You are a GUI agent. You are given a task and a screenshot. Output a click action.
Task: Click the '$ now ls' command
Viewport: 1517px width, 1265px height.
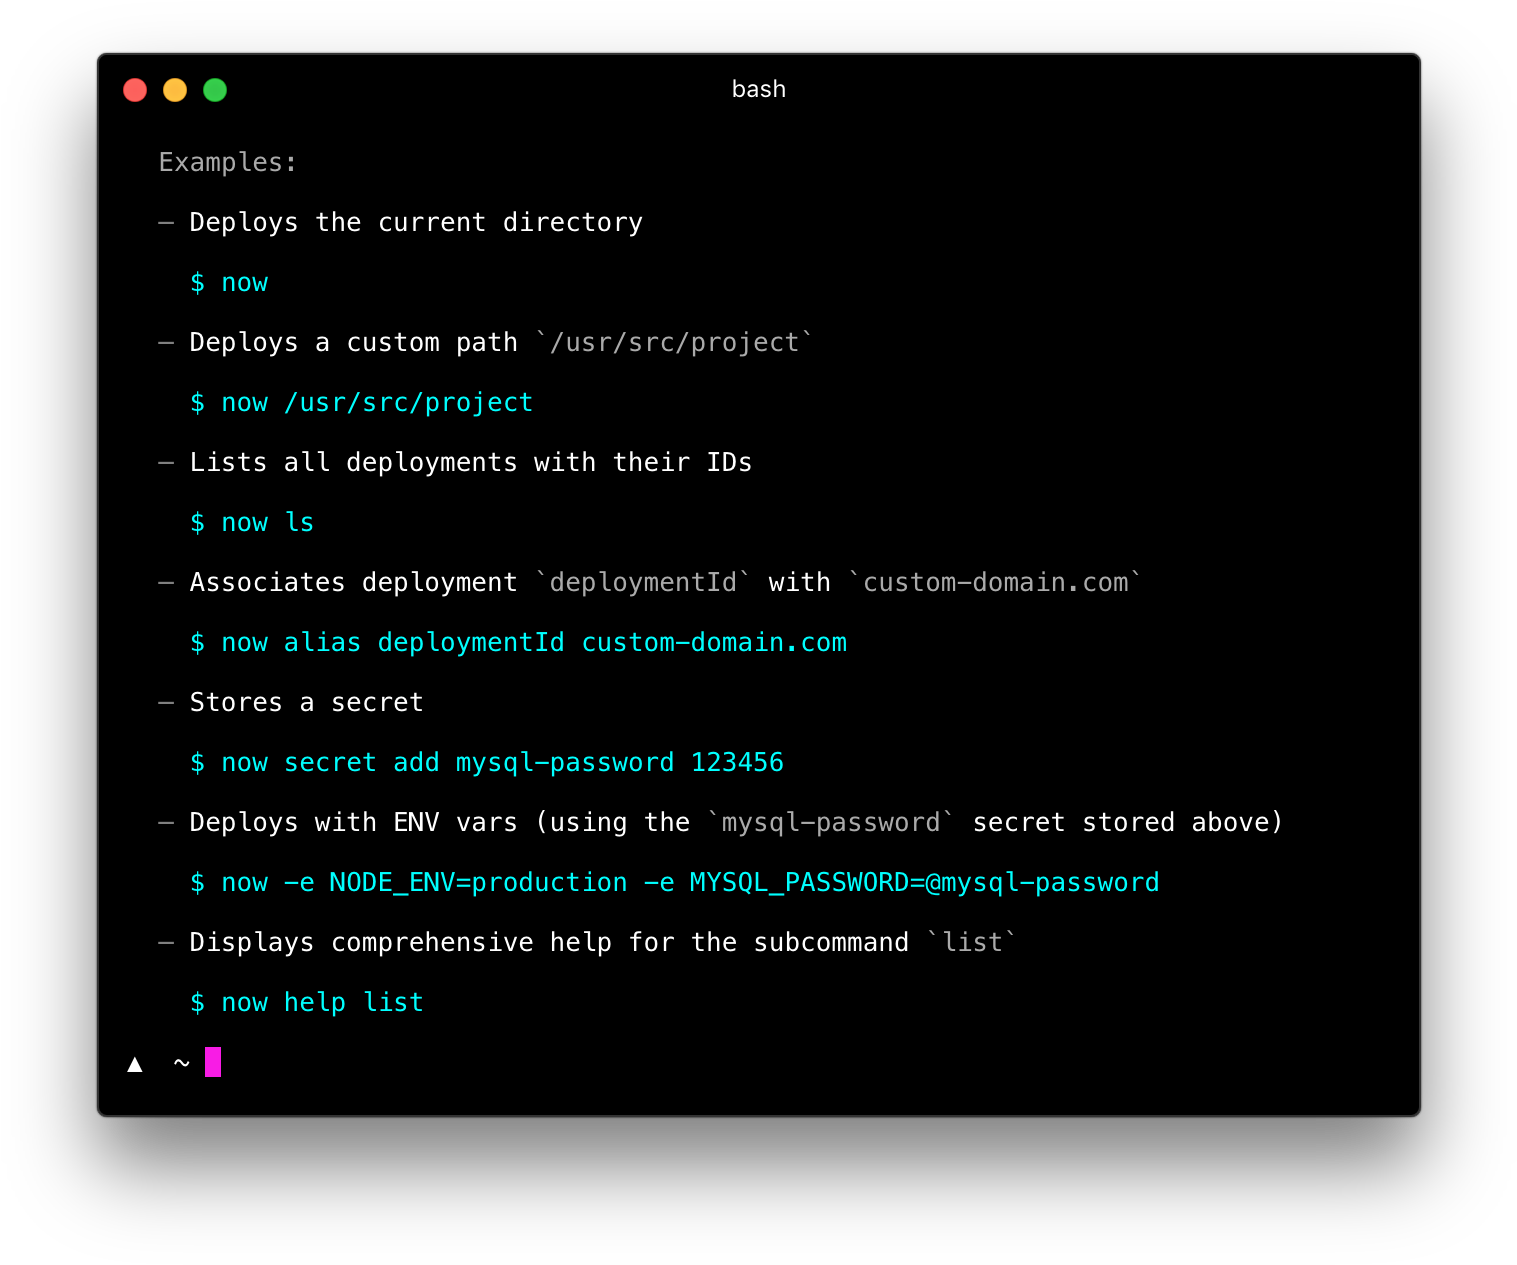252,523
